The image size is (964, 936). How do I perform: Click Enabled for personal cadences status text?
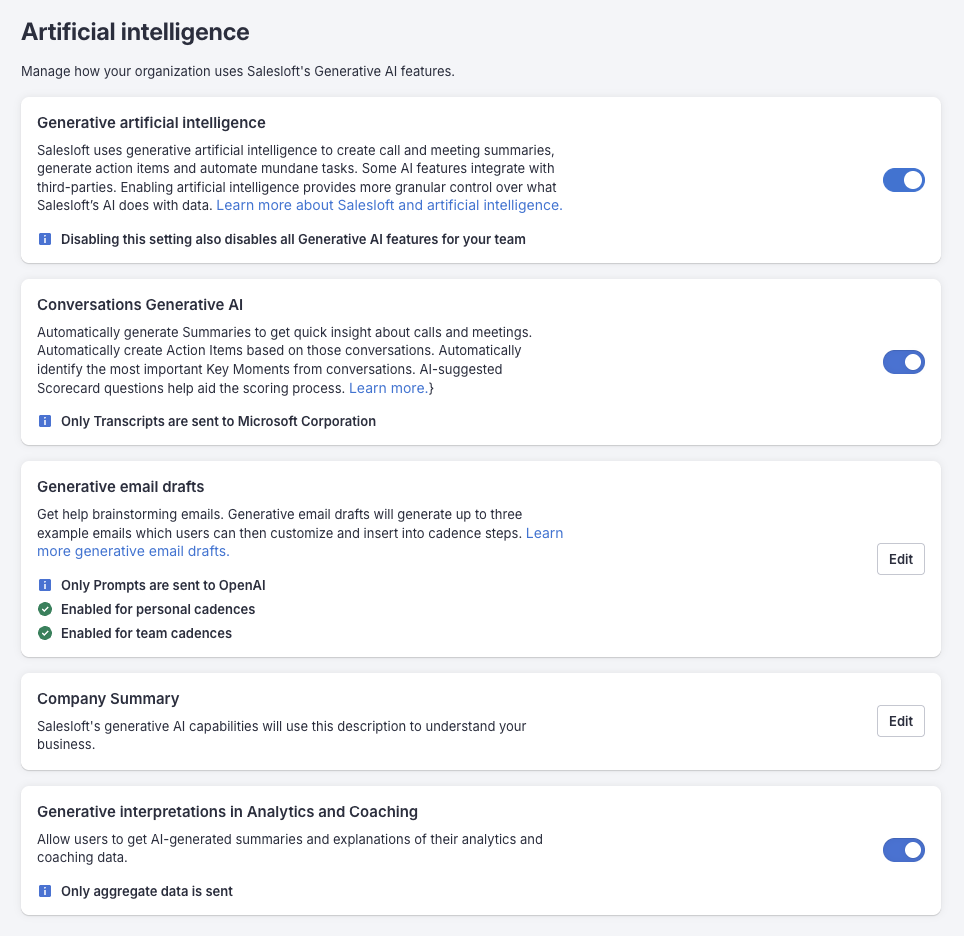pyautogui.click(x=158, y=609)
